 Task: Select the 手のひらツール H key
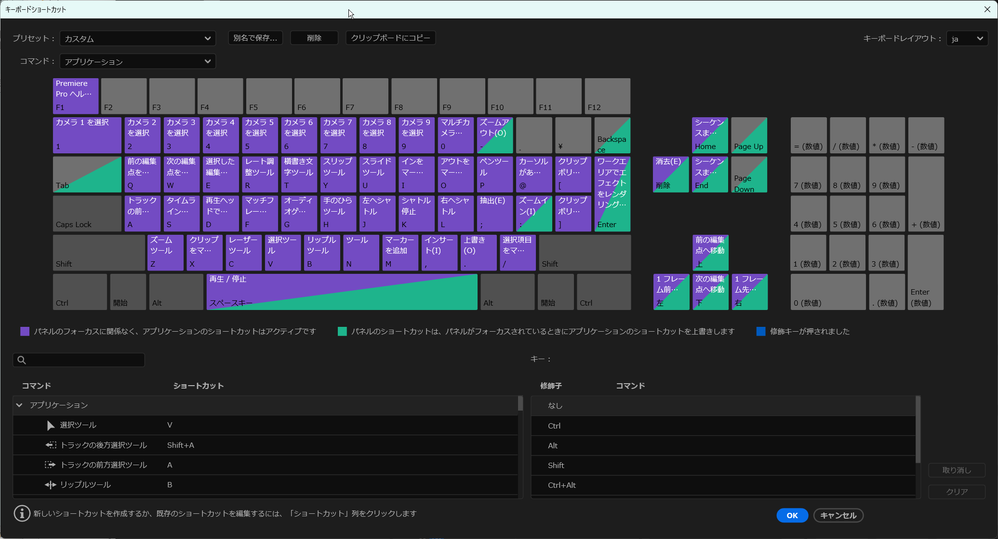338,213
